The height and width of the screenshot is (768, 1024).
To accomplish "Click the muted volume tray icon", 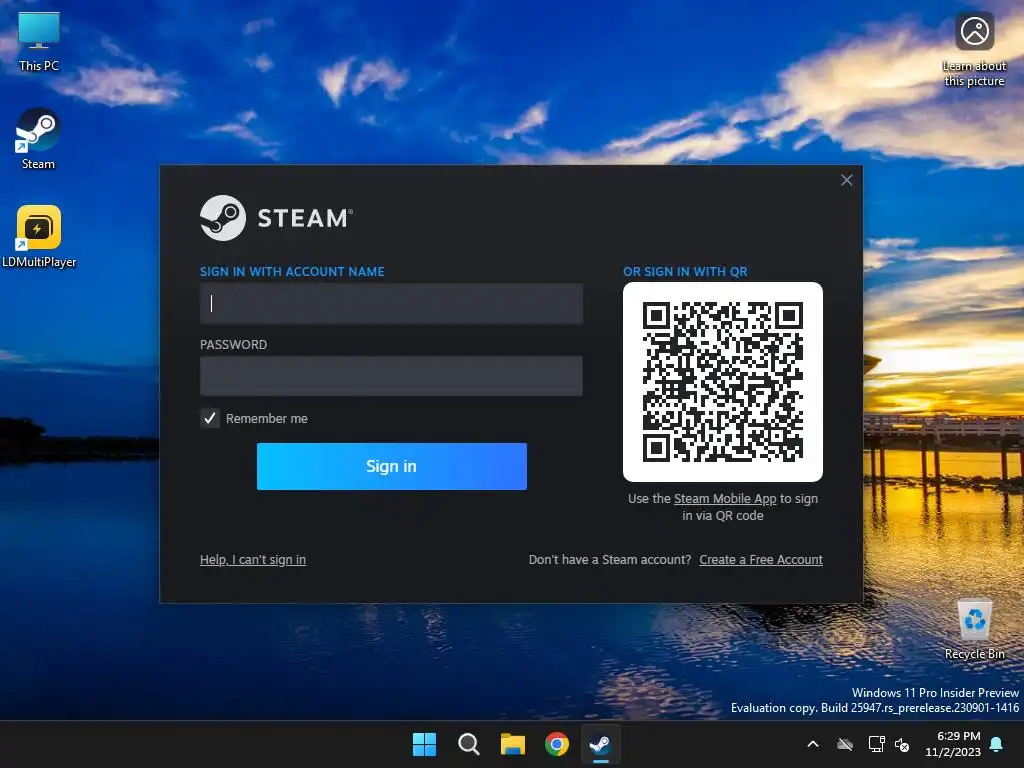I will pos(903,744).
